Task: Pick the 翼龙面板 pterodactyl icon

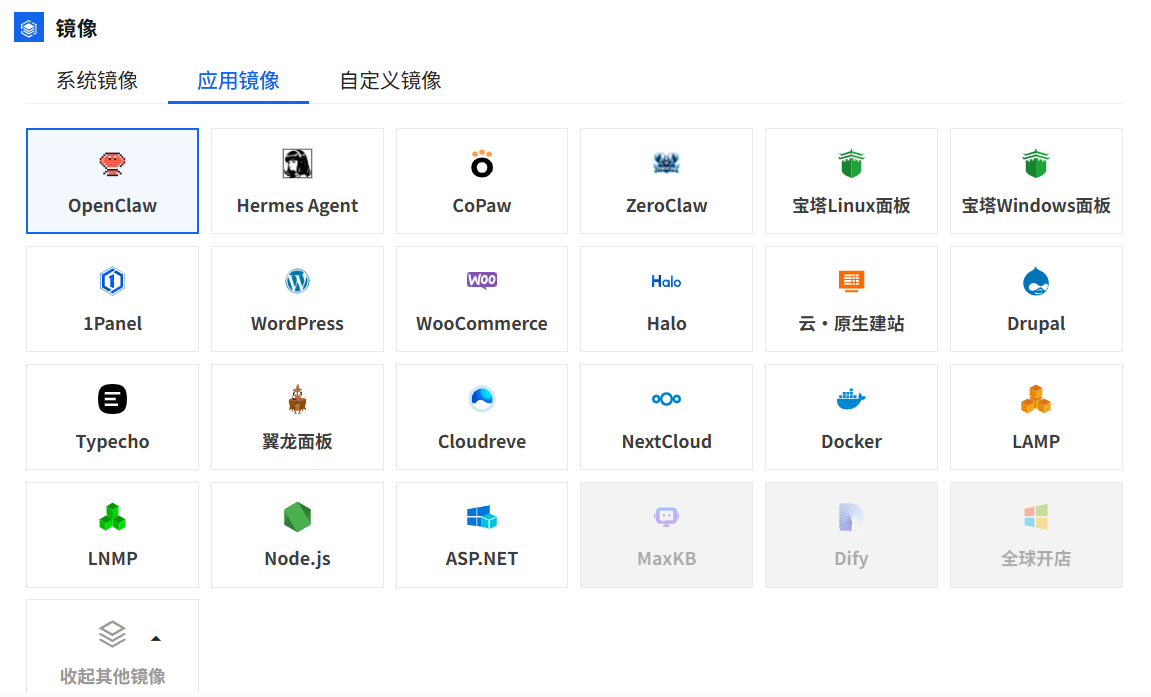Action: pos(297,399)
